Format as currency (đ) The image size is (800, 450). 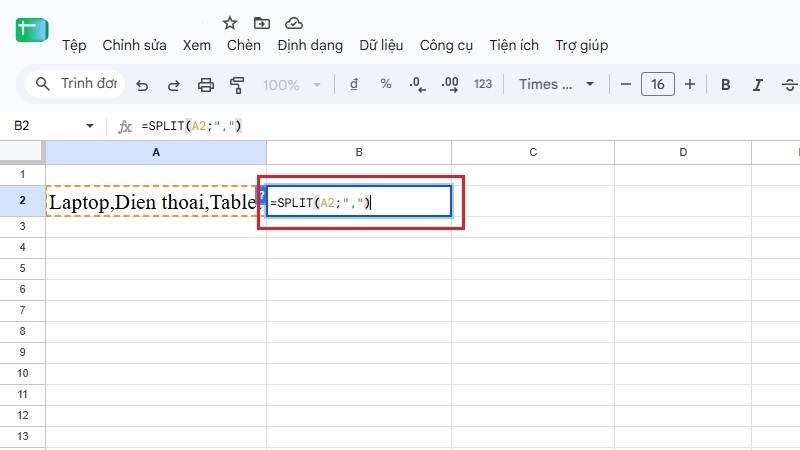[x=354, y=84]
